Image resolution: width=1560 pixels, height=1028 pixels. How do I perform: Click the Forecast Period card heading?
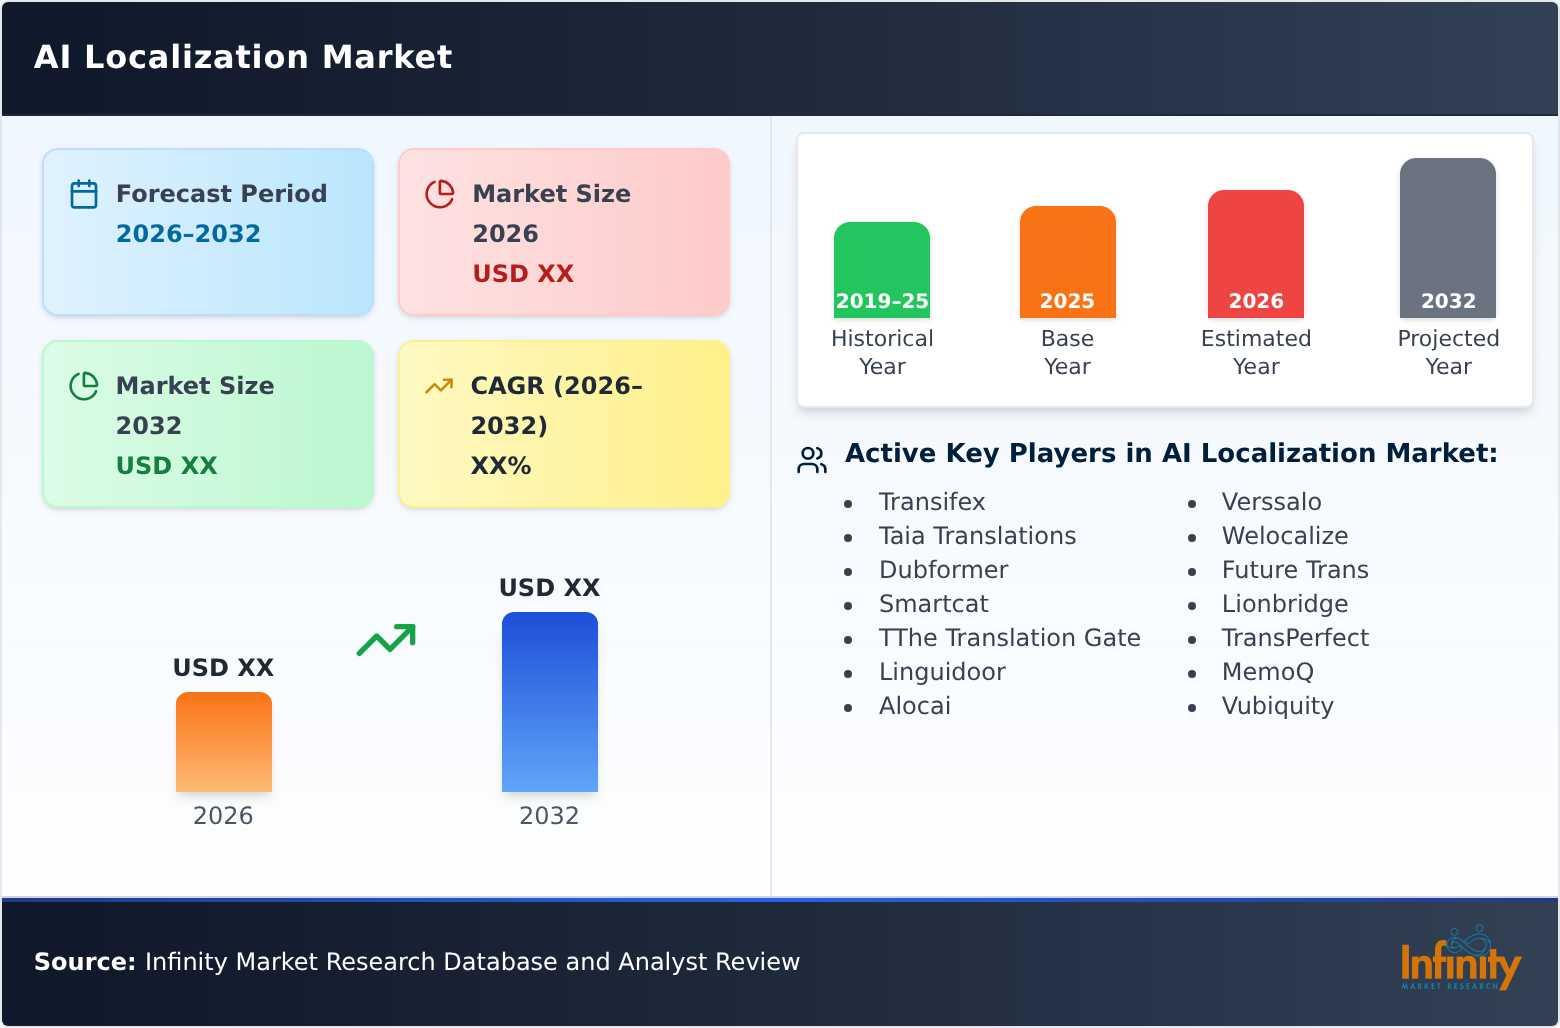click(221, 194)
